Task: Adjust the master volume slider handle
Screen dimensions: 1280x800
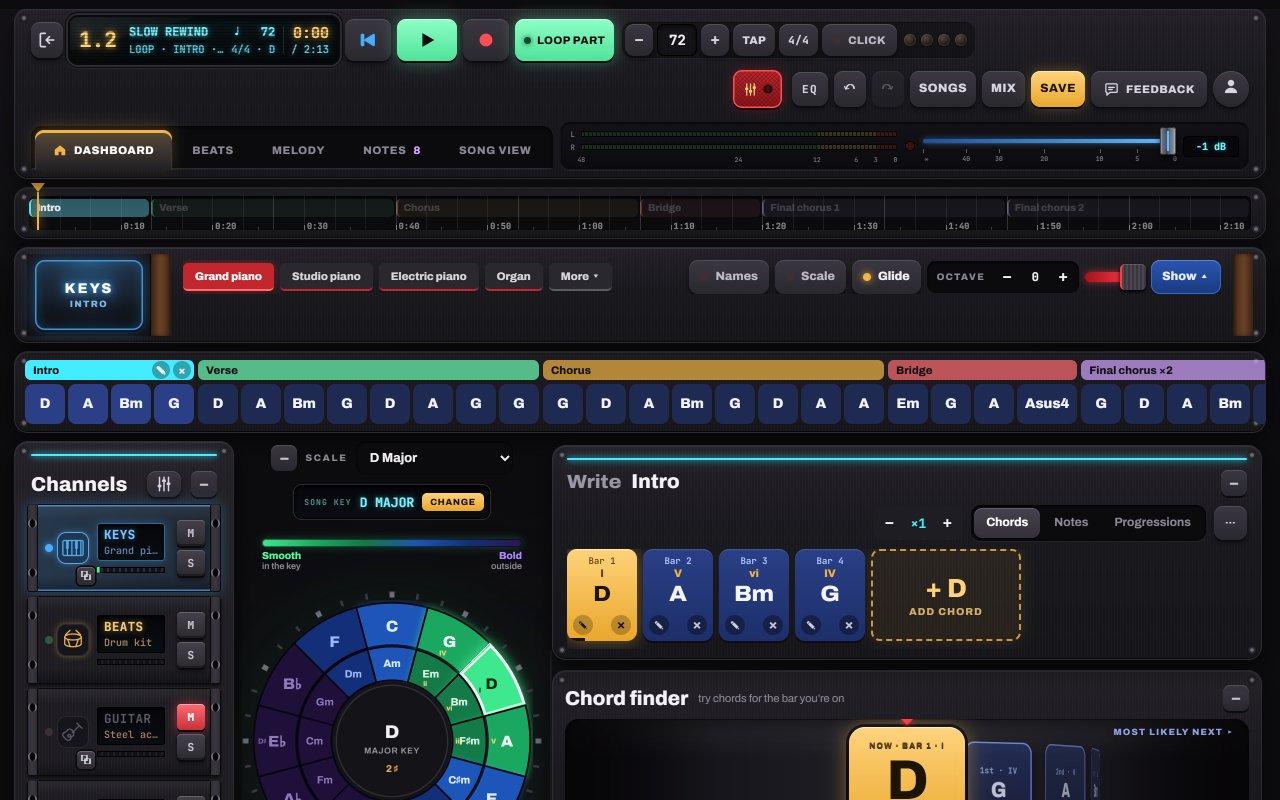Action: coord(1167,141)
